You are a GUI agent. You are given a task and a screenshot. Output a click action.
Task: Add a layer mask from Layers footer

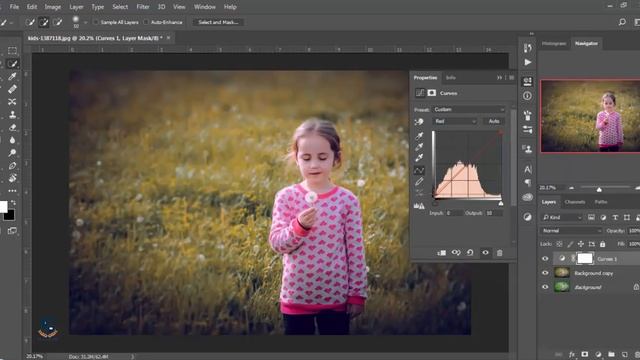coord(585,354)
